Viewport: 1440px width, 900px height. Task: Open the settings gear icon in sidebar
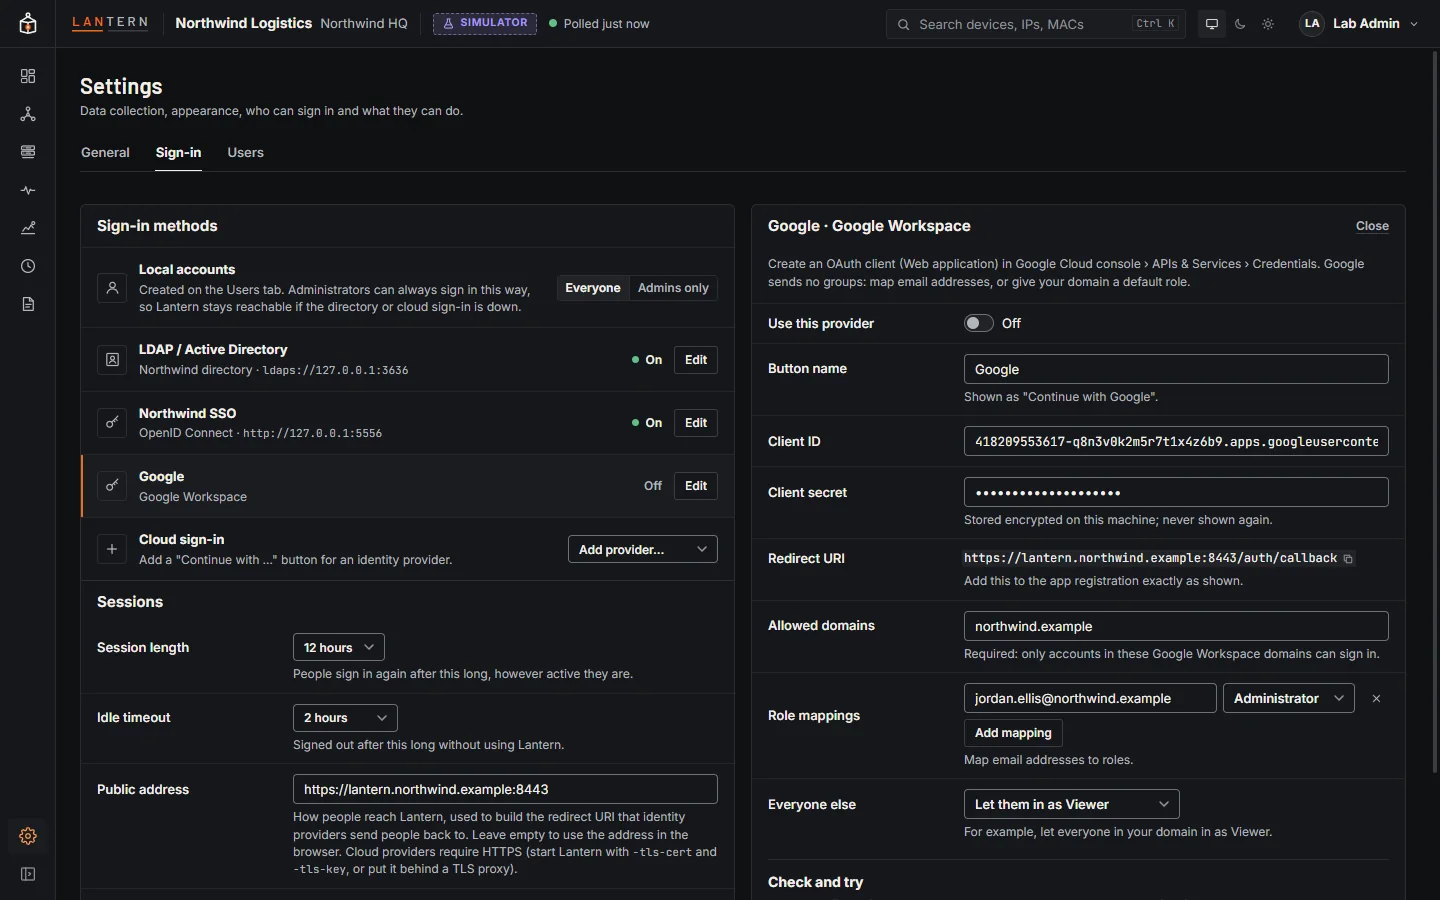click(28, 836)
